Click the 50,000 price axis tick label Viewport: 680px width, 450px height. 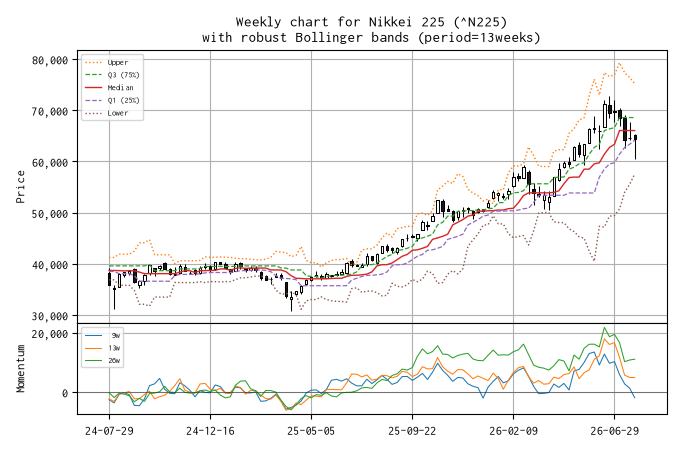coord(50,214)
